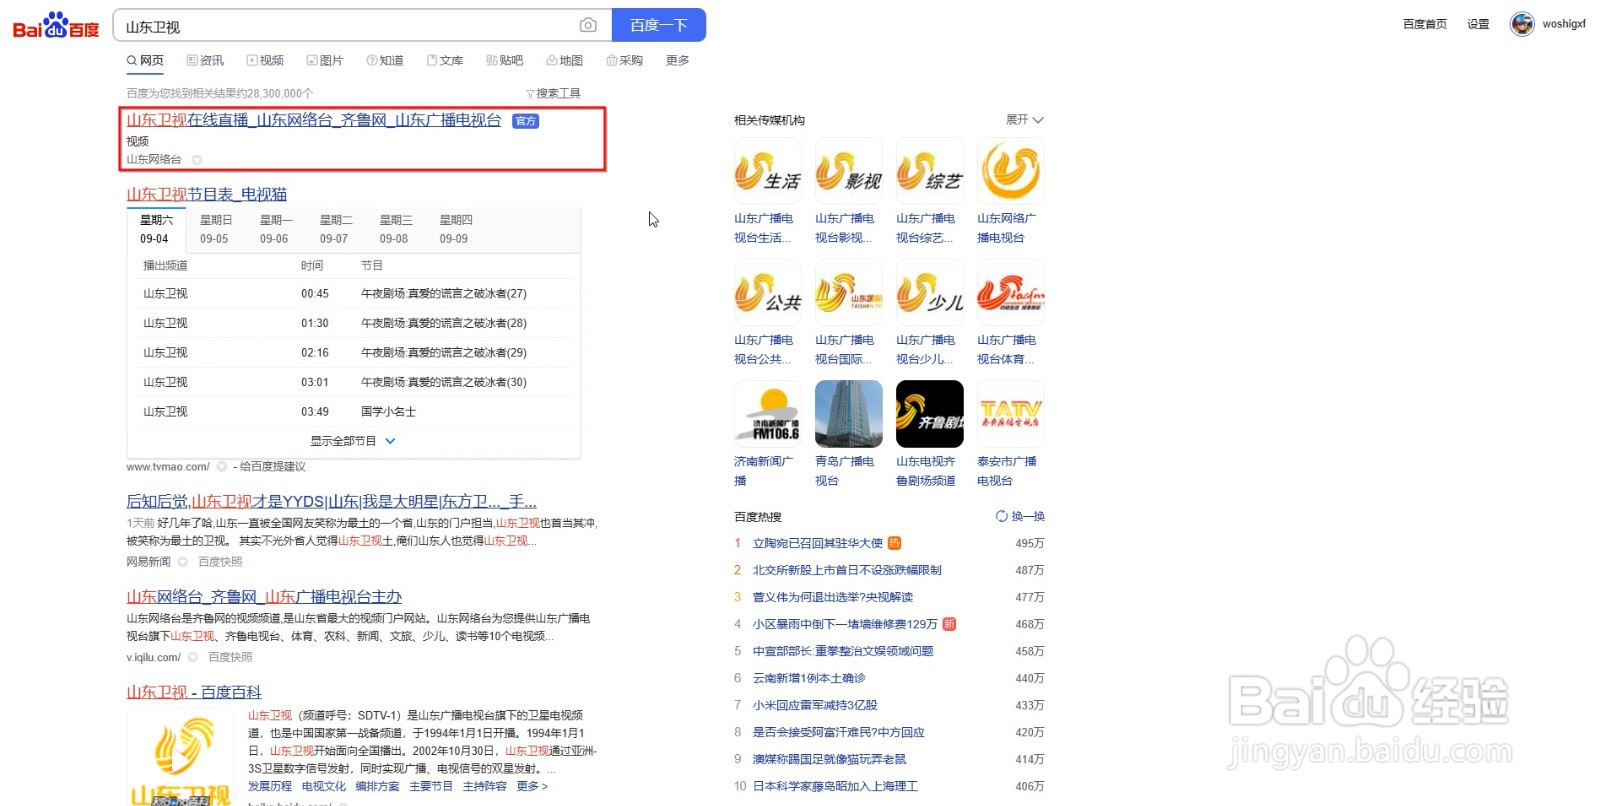
Task: Select the 星期一 09-06 schedule tab
Action: pos(275,229)
